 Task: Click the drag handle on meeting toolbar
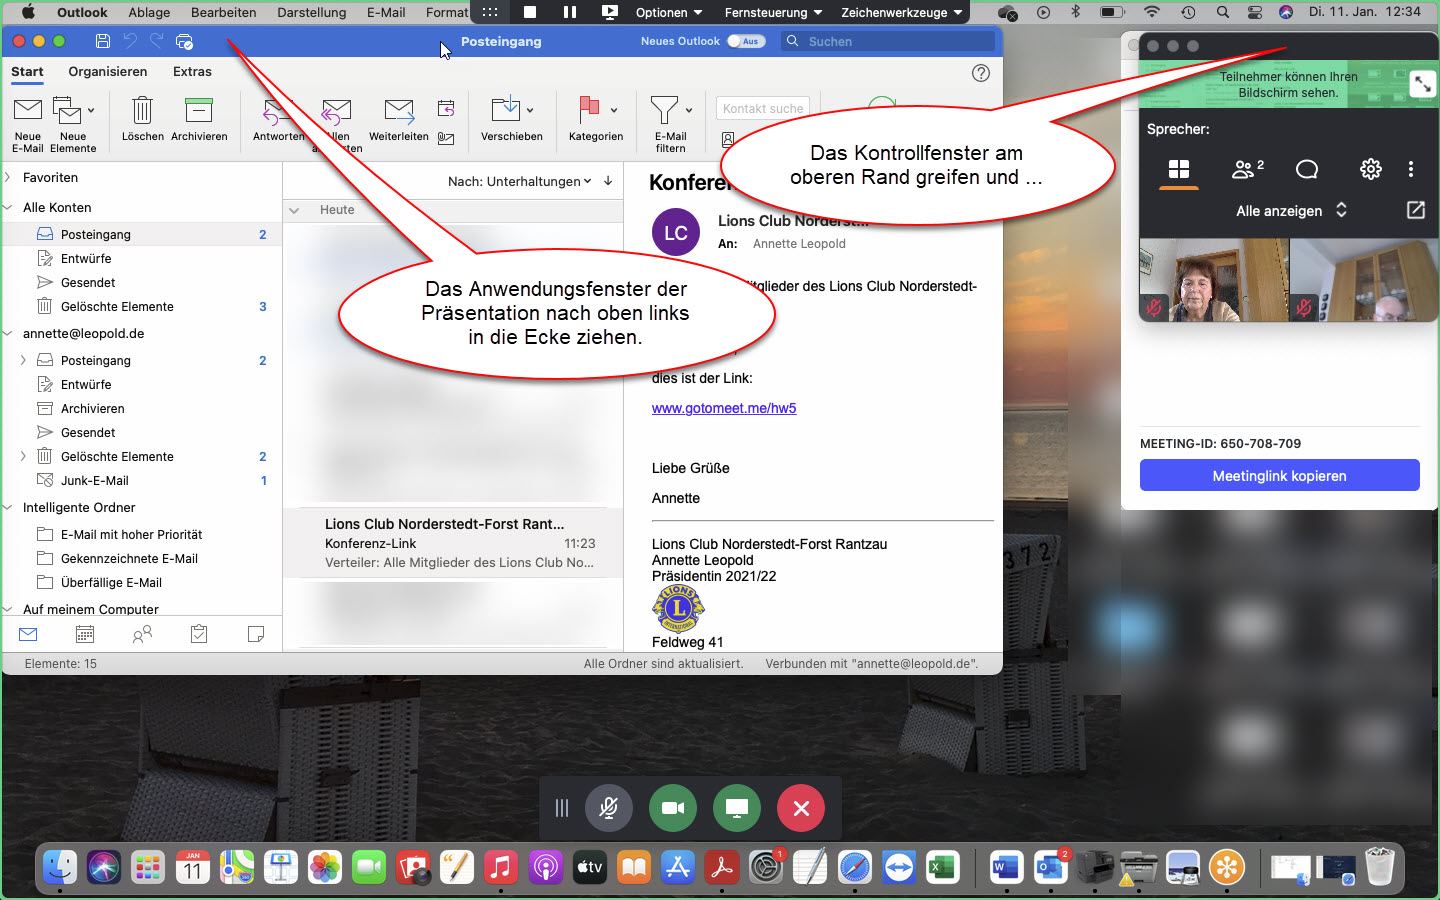[x=562, y=808]
